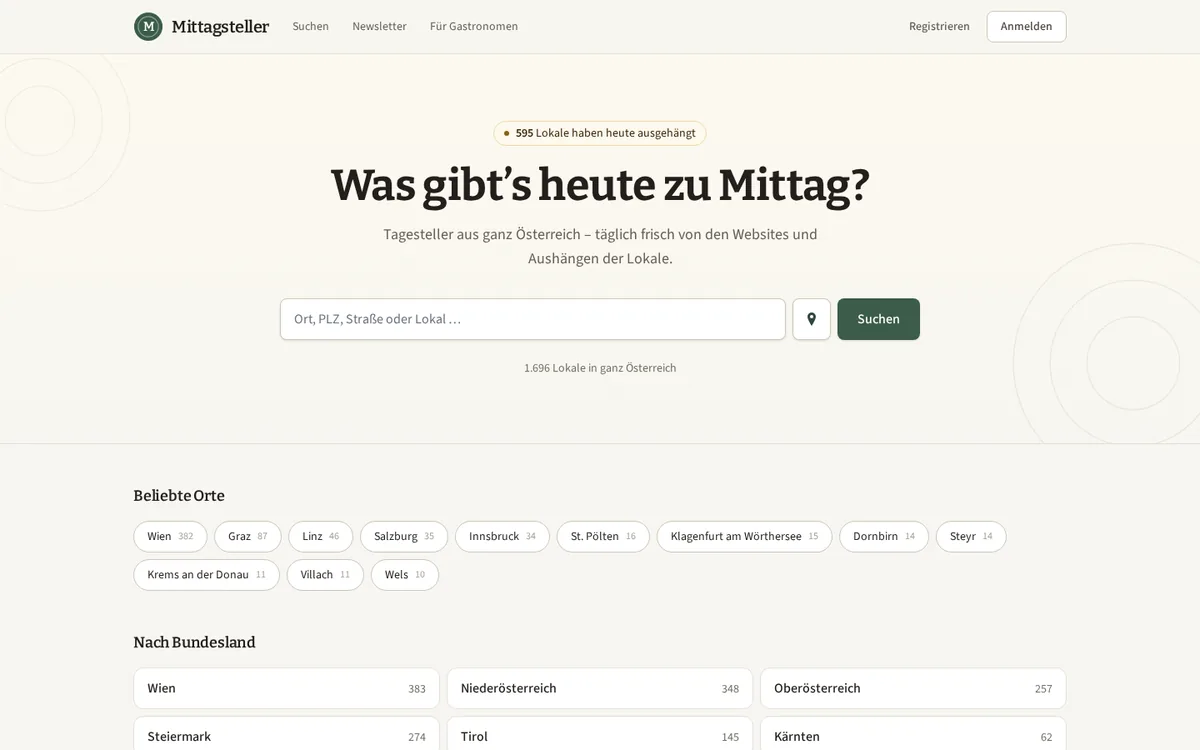Select Krems an der Donau chip
This screenshot has height=750, width=1200.
207,575
